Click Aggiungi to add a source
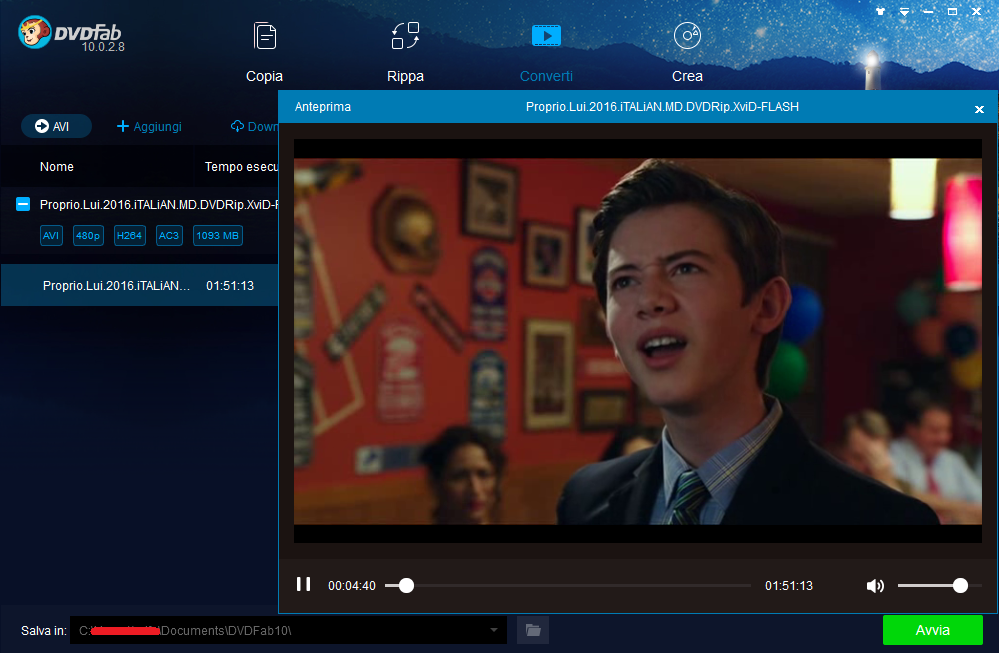 click(149, 126)
